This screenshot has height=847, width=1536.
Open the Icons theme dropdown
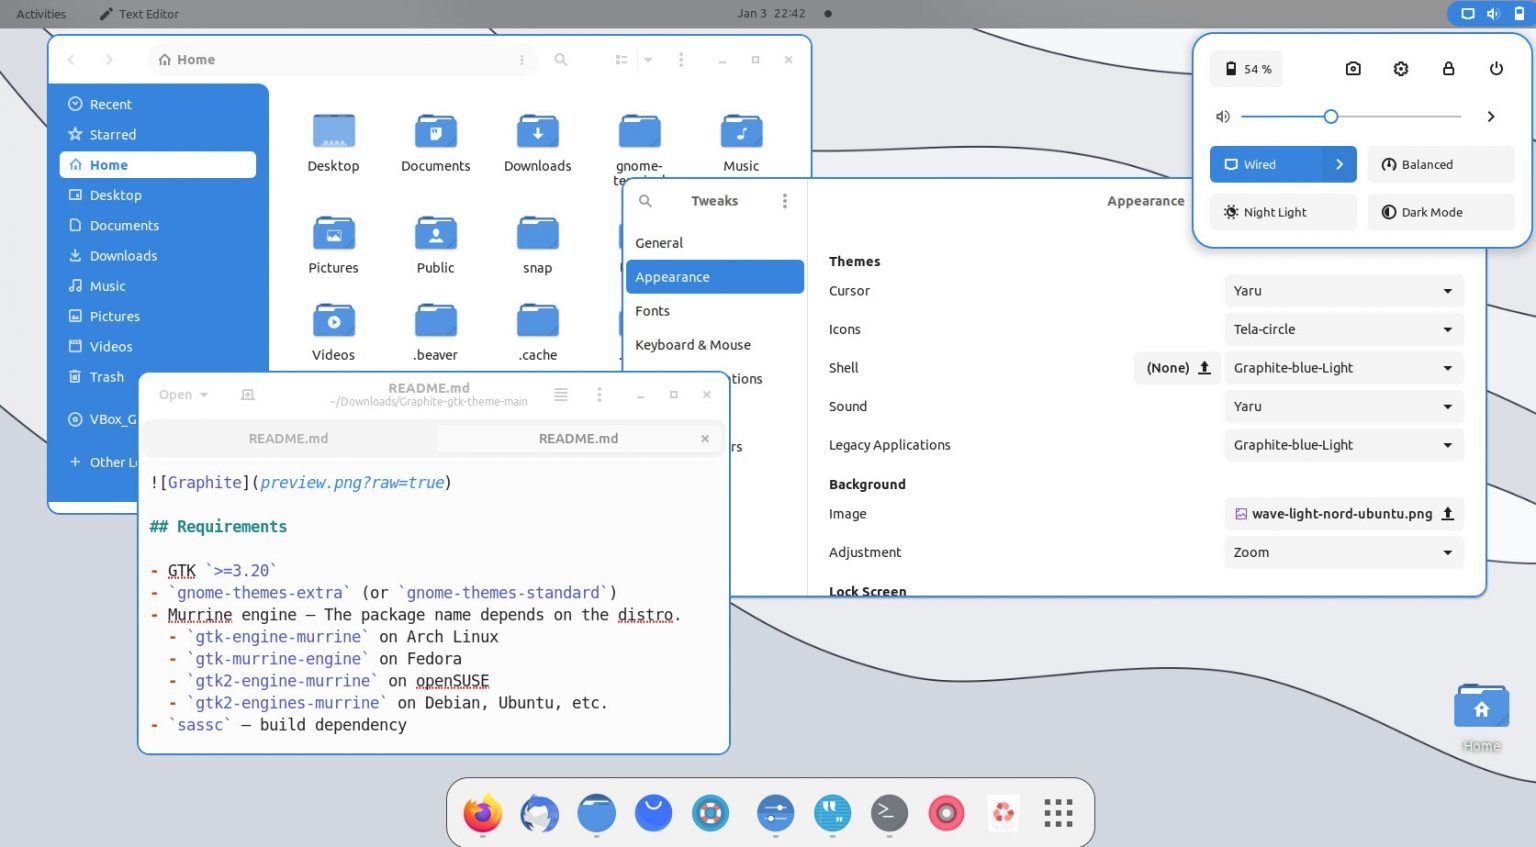pos(1343,329)
